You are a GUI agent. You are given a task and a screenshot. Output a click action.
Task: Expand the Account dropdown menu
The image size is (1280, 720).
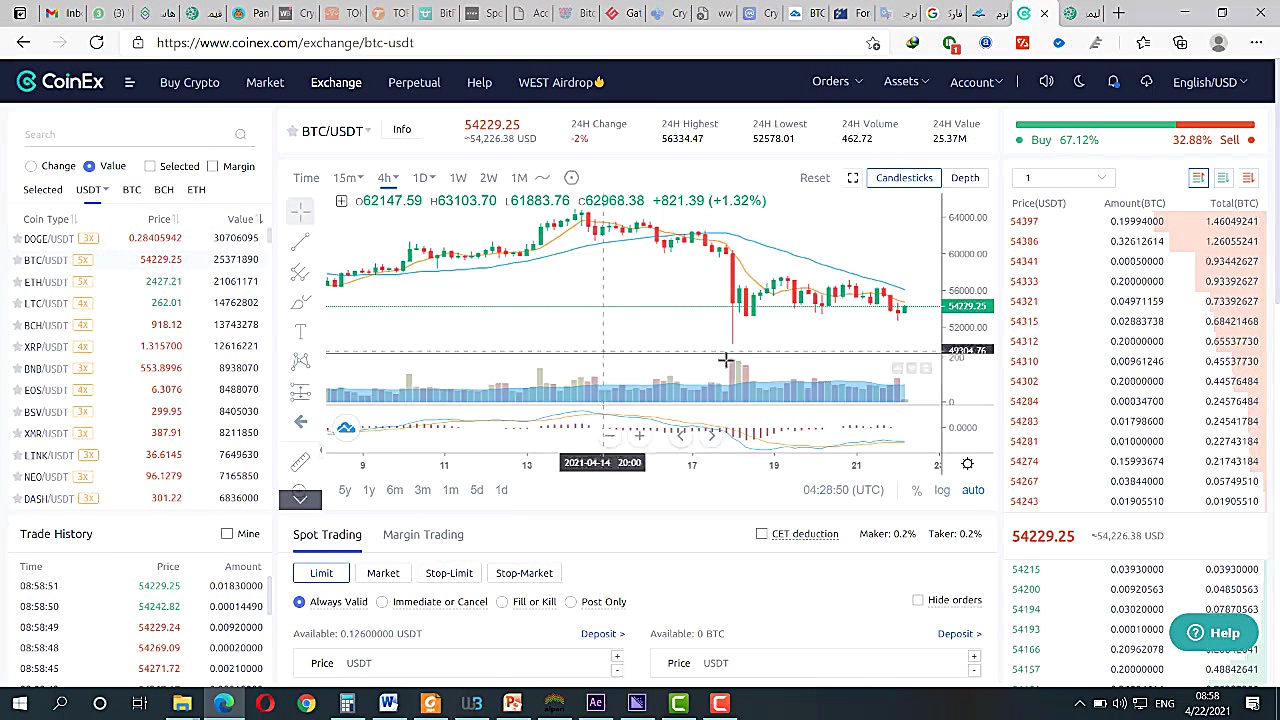pos(976,82)
